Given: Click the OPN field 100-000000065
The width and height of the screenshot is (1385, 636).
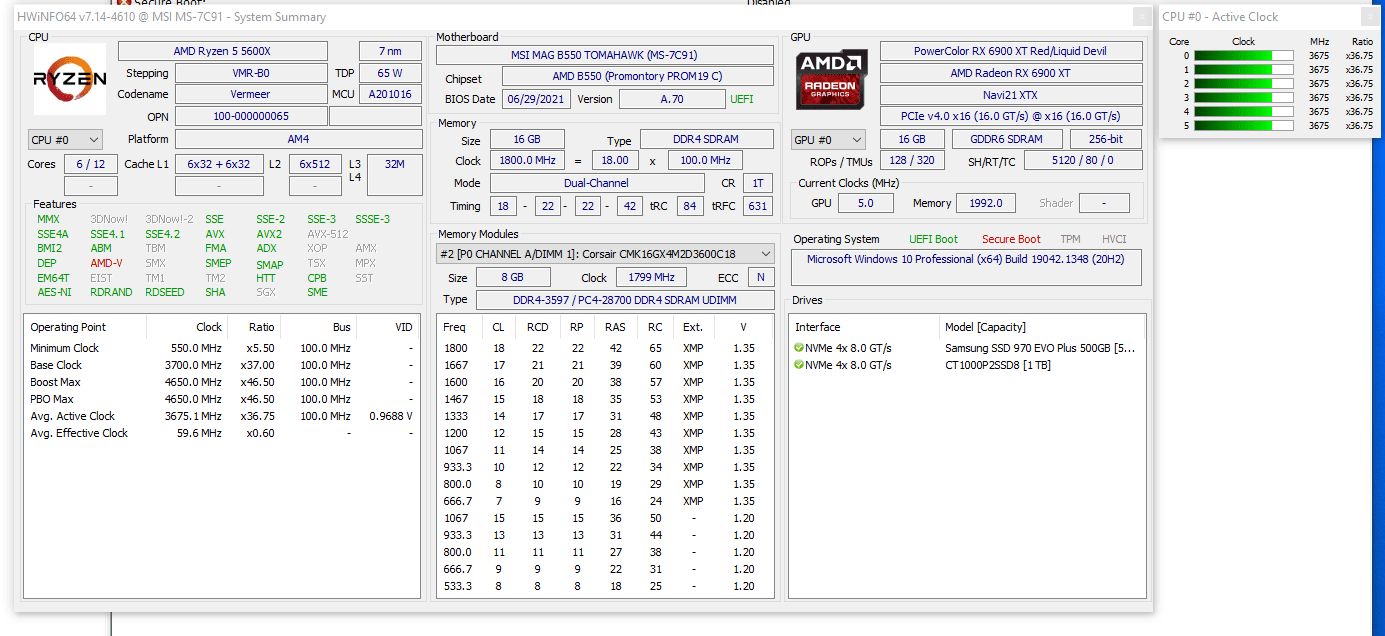Looking at the screenshot, I should click(x=251, y=116).
